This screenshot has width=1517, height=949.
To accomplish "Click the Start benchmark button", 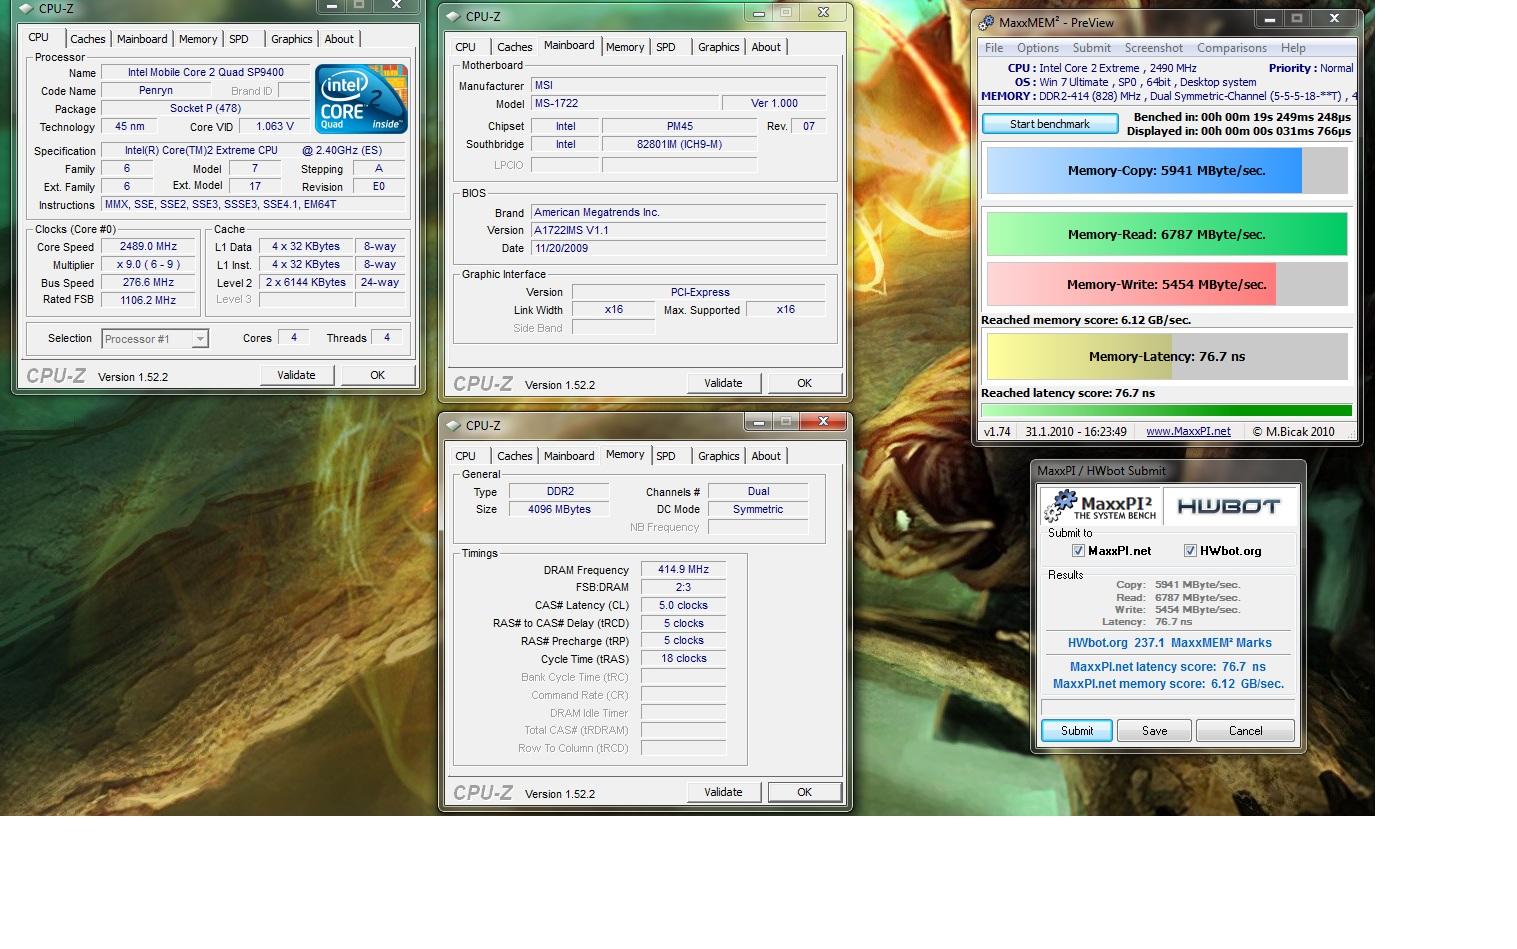I will click(x=1050, y=124).
